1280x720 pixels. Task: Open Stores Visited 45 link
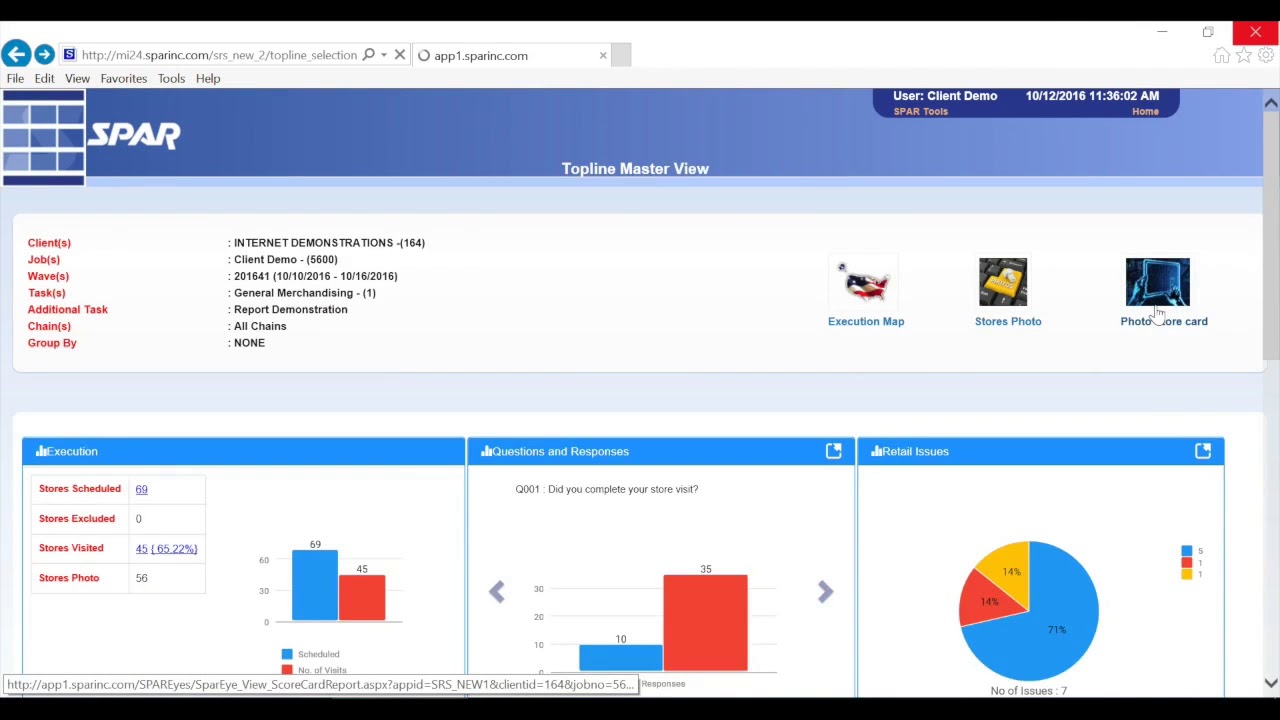tap(141, 548)
